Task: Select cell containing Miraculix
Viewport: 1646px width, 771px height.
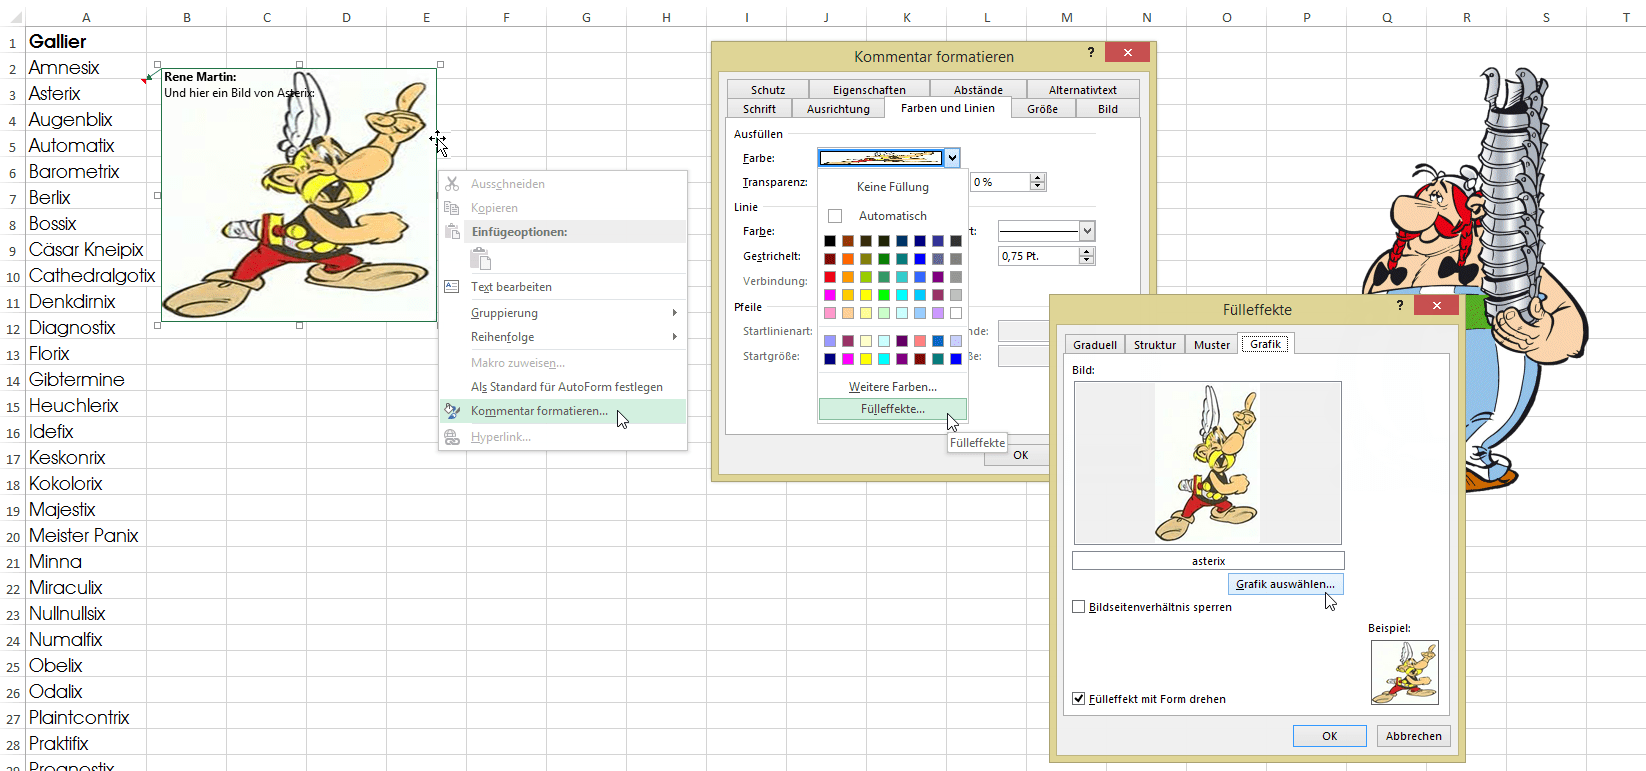Action: tap(86, 587)
